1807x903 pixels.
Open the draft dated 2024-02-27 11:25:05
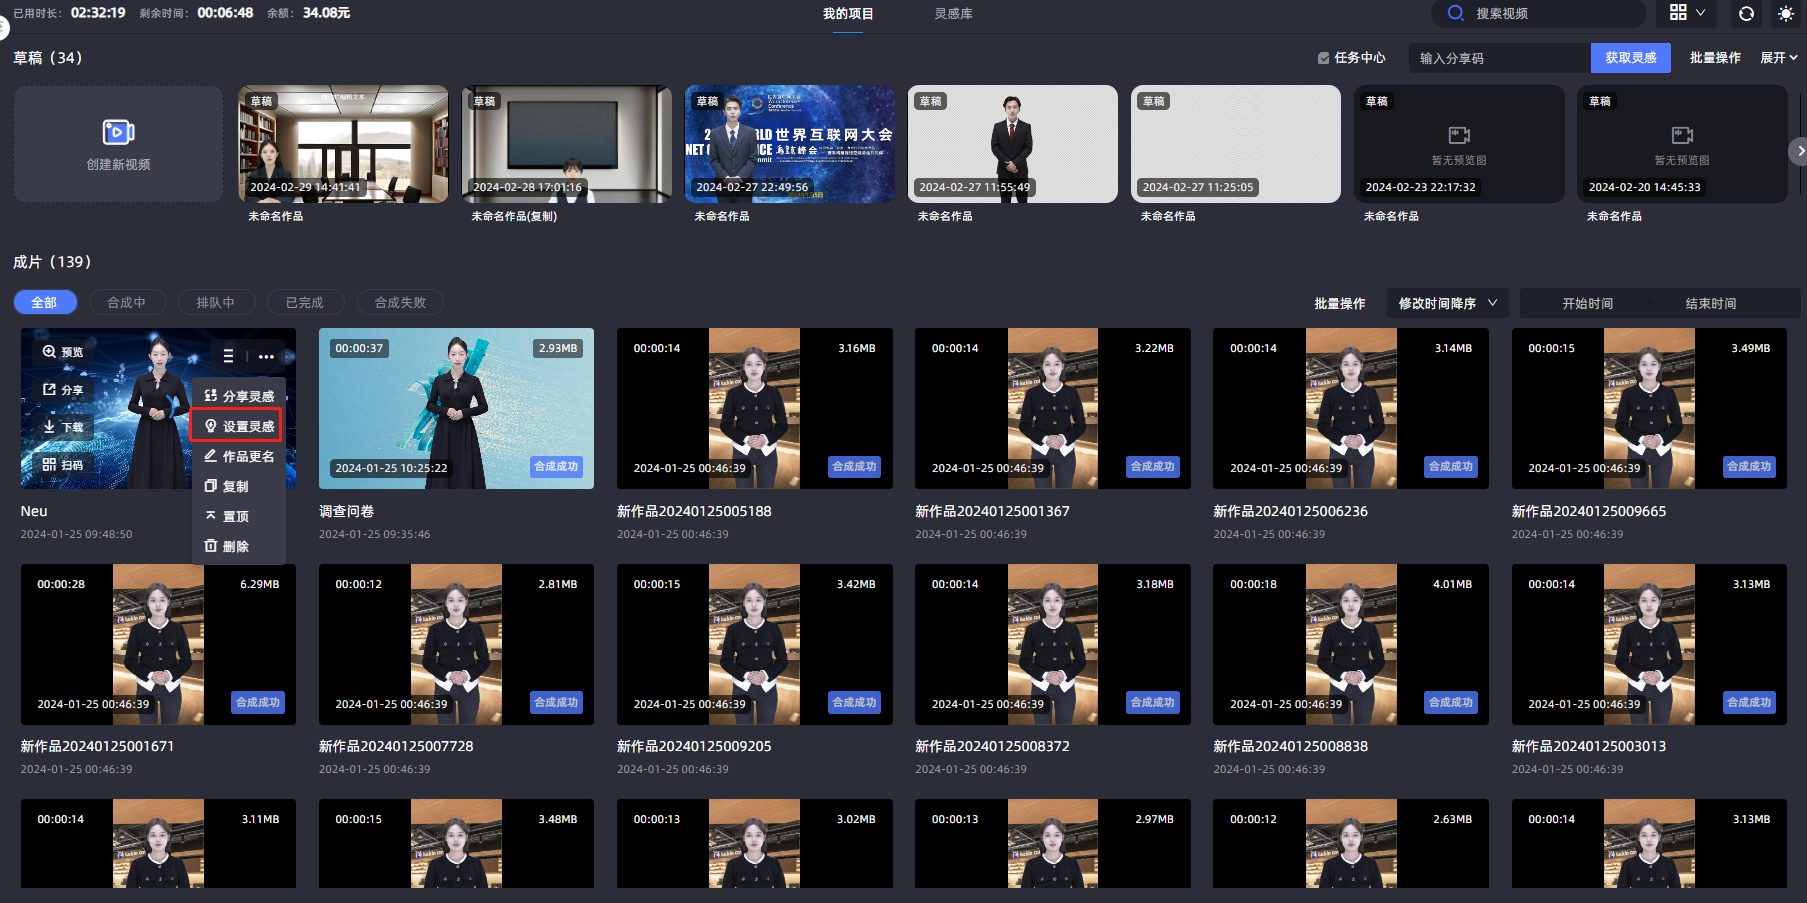[x=1236, y=144]
